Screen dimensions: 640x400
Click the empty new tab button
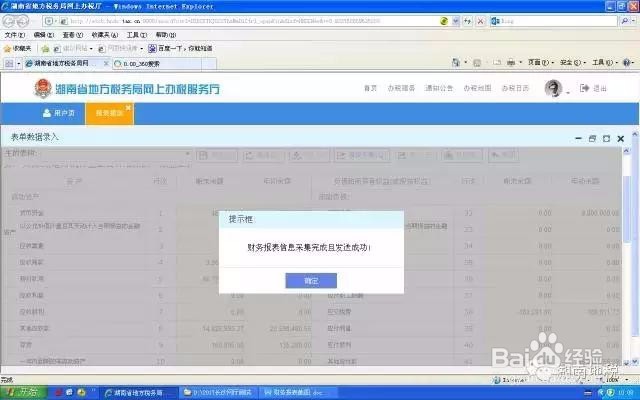(209, 64)
